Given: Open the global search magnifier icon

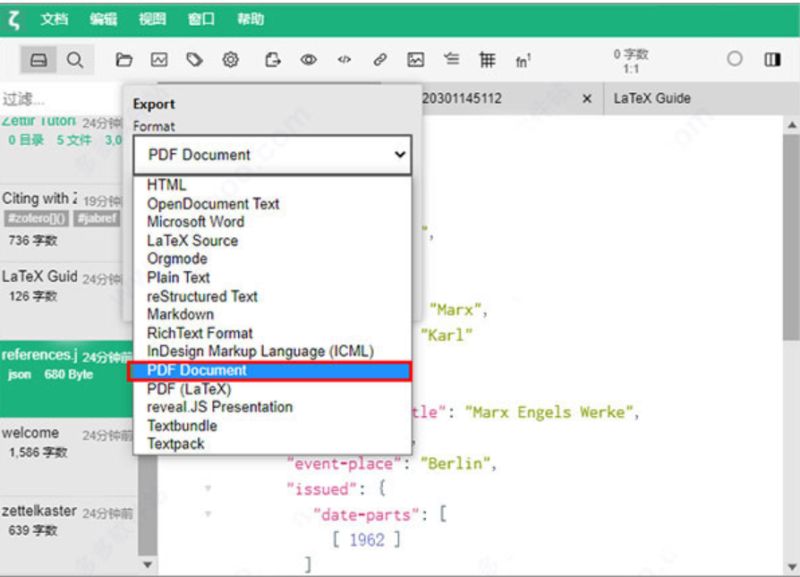Looking at the screenshot, I should click(x=75, y=60).
